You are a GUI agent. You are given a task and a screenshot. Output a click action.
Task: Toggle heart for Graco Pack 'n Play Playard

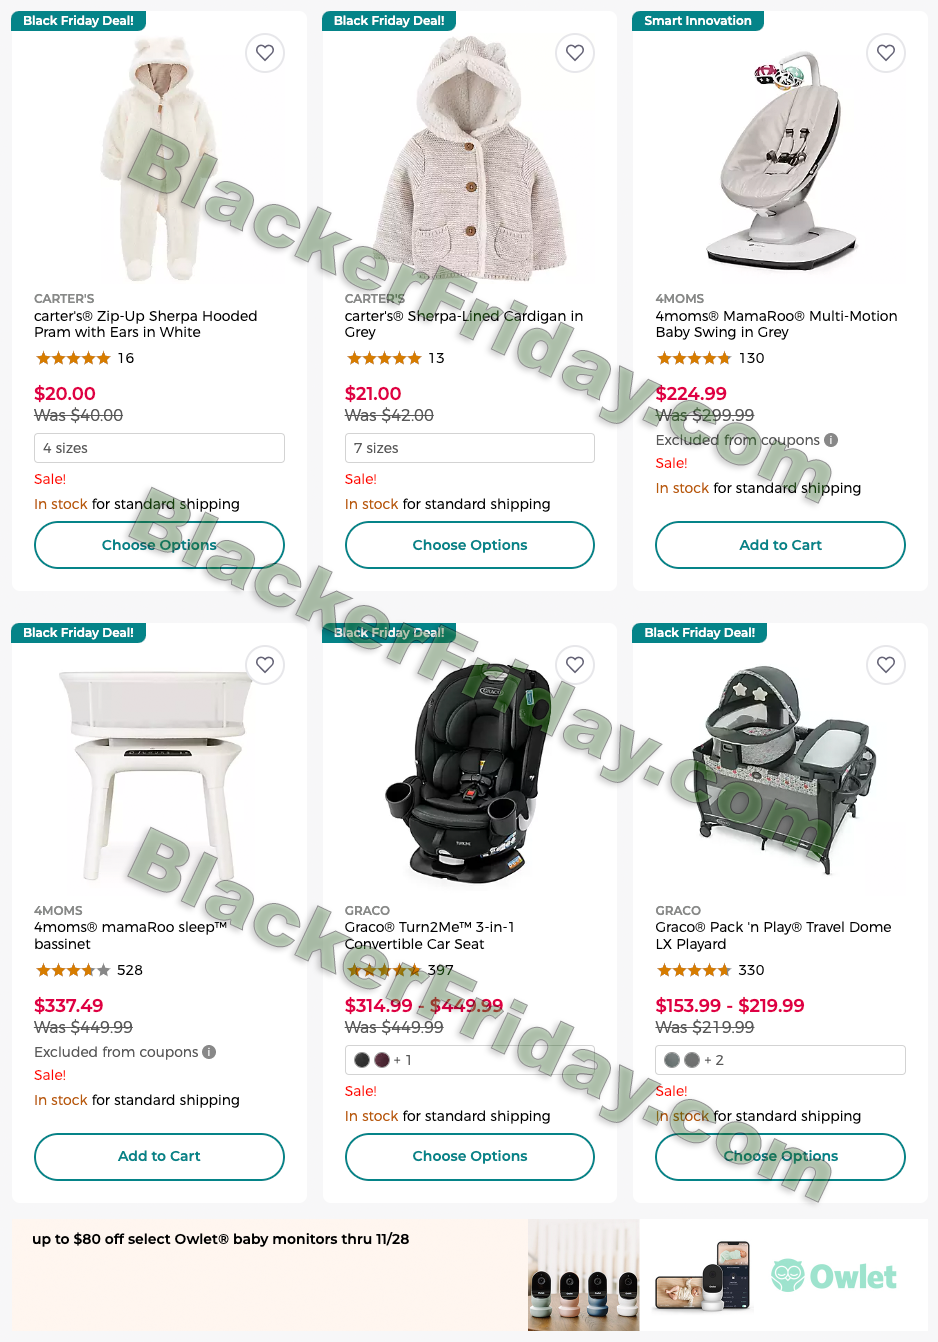coord(886,665)
